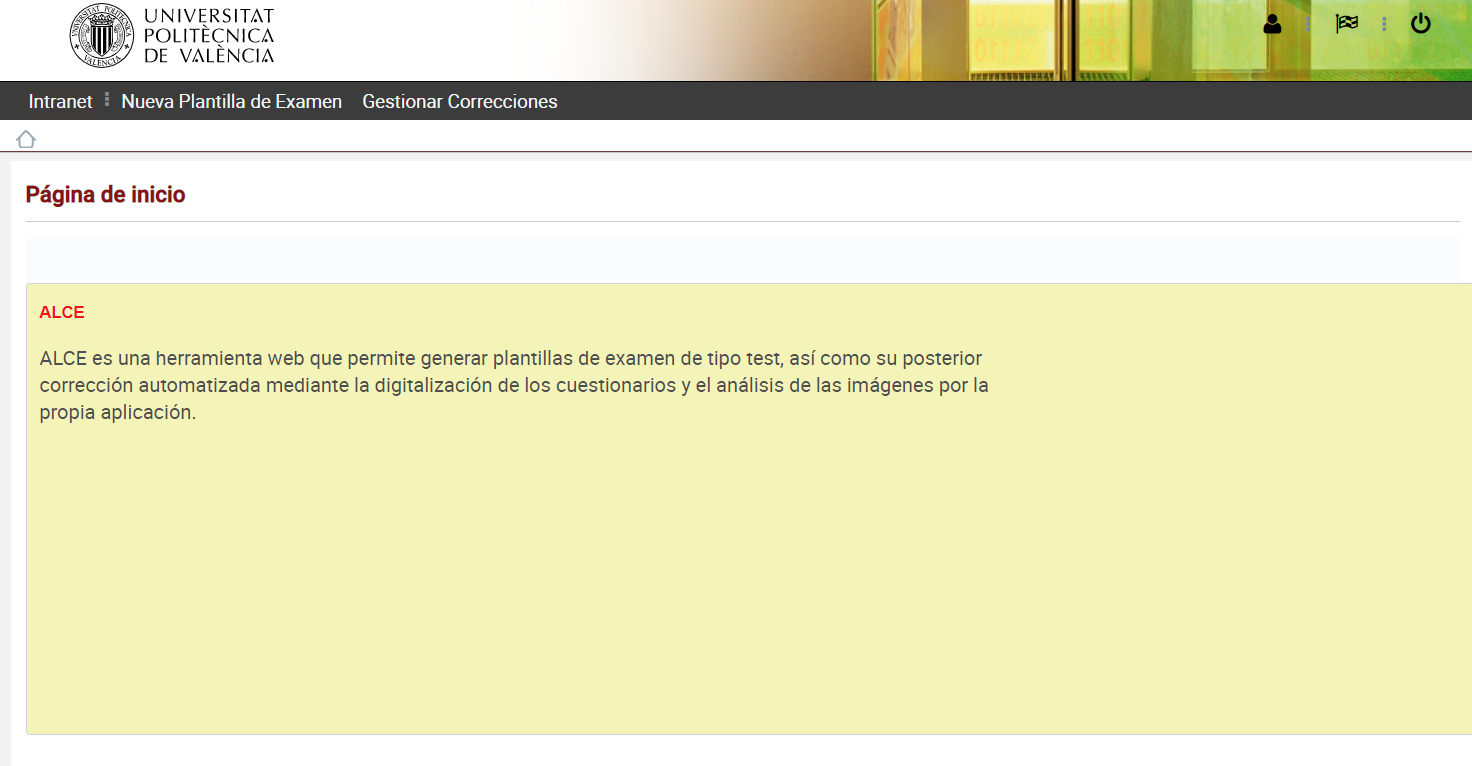Click the dotted divider between user and flag icons

pos(1309,24)
